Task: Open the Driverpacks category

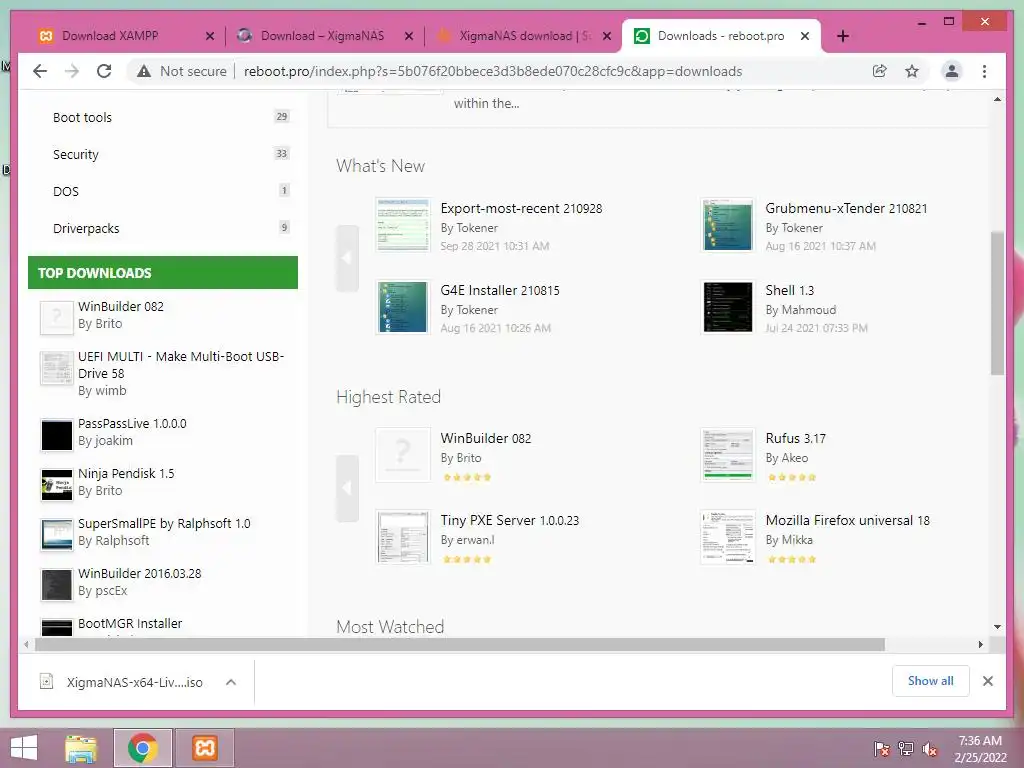Action: tap(86, 229)
